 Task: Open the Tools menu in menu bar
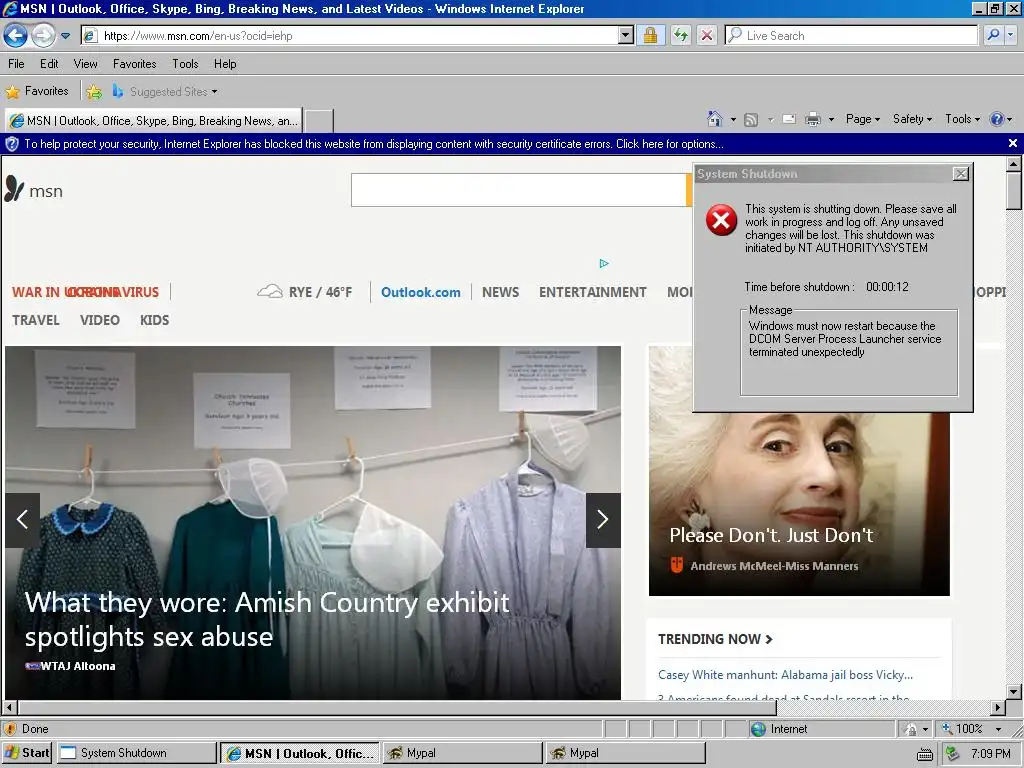pos(185,64)
